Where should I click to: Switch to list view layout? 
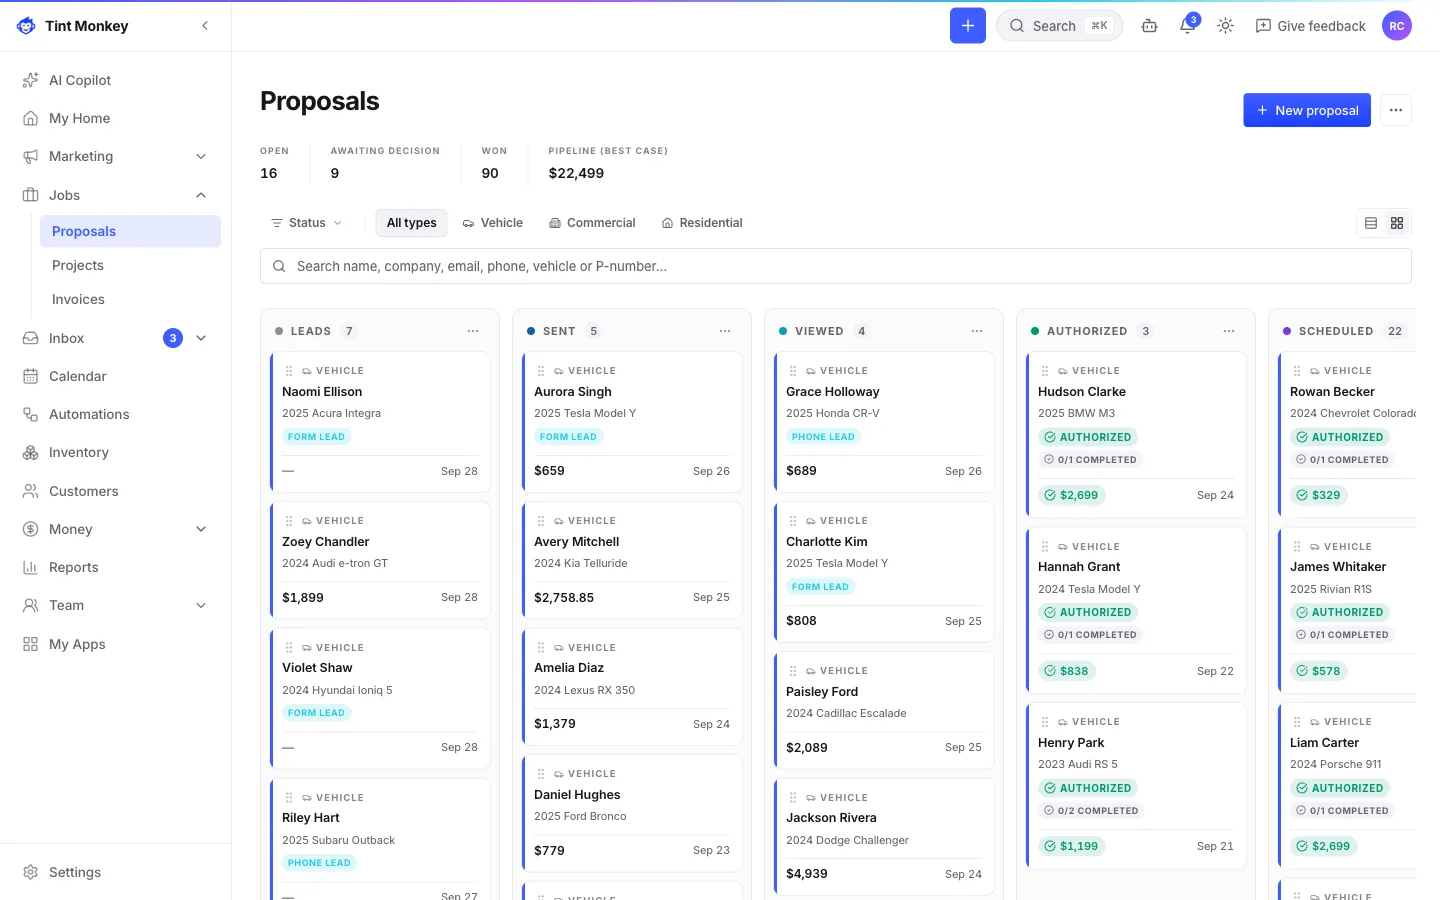click(x=1371, y=223)
